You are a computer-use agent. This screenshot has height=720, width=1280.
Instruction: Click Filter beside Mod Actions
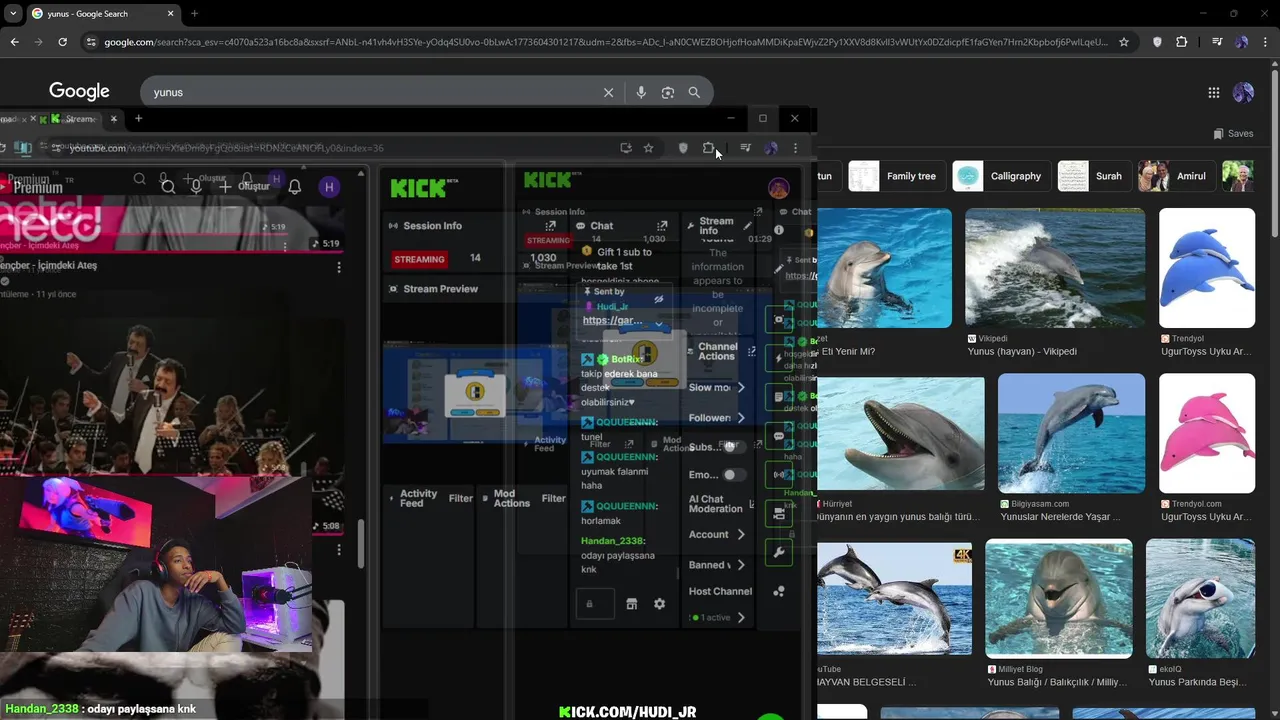(x=553, y=498)
